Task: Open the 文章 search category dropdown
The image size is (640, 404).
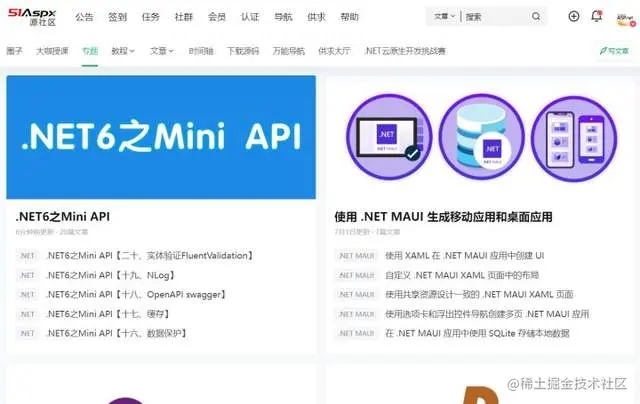Action: 444,16
